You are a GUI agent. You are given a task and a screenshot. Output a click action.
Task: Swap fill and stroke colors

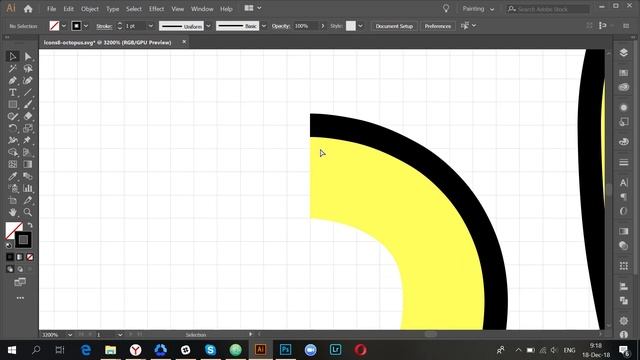tap(30, 225)
